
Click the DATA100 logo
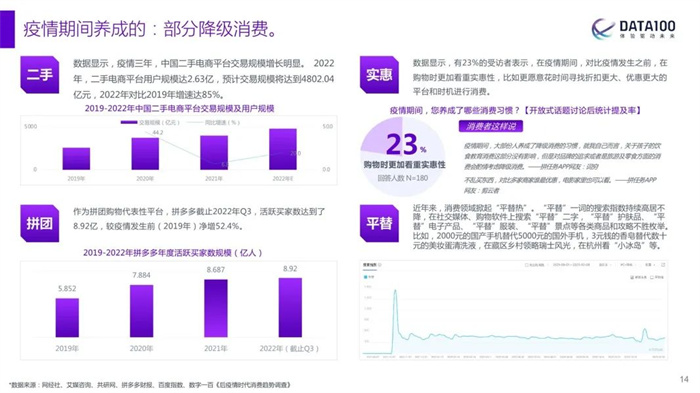pos(633,29)
